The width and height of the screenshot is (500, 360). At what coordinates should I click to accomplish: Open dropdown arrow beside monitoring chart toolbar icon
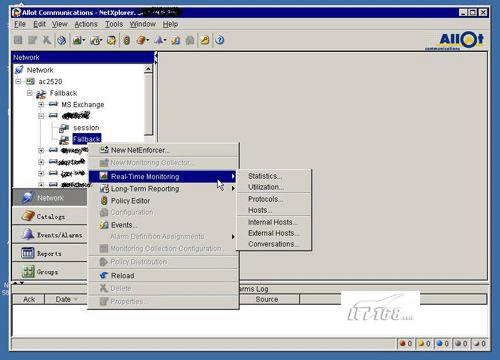click(x=84, y=40)
